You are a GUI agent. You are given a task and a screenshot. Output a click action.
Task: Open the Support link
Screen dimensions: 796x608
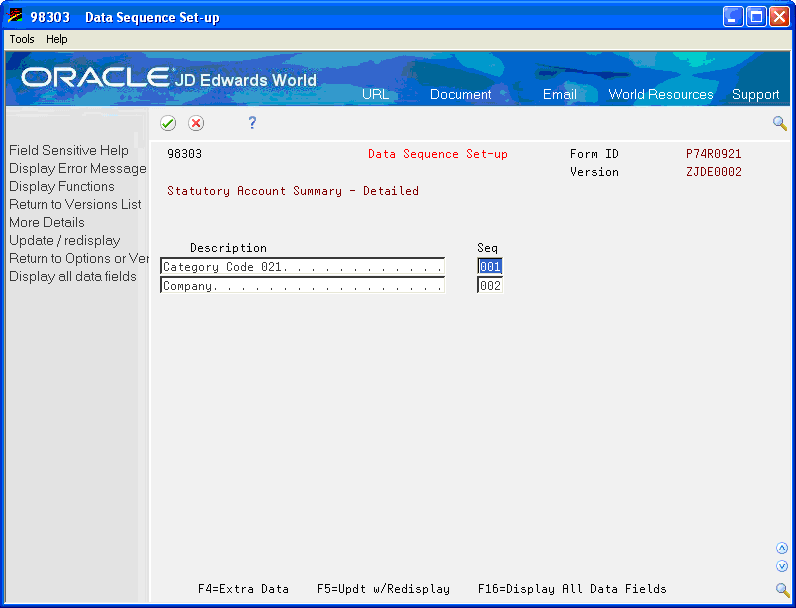point(755,94)
